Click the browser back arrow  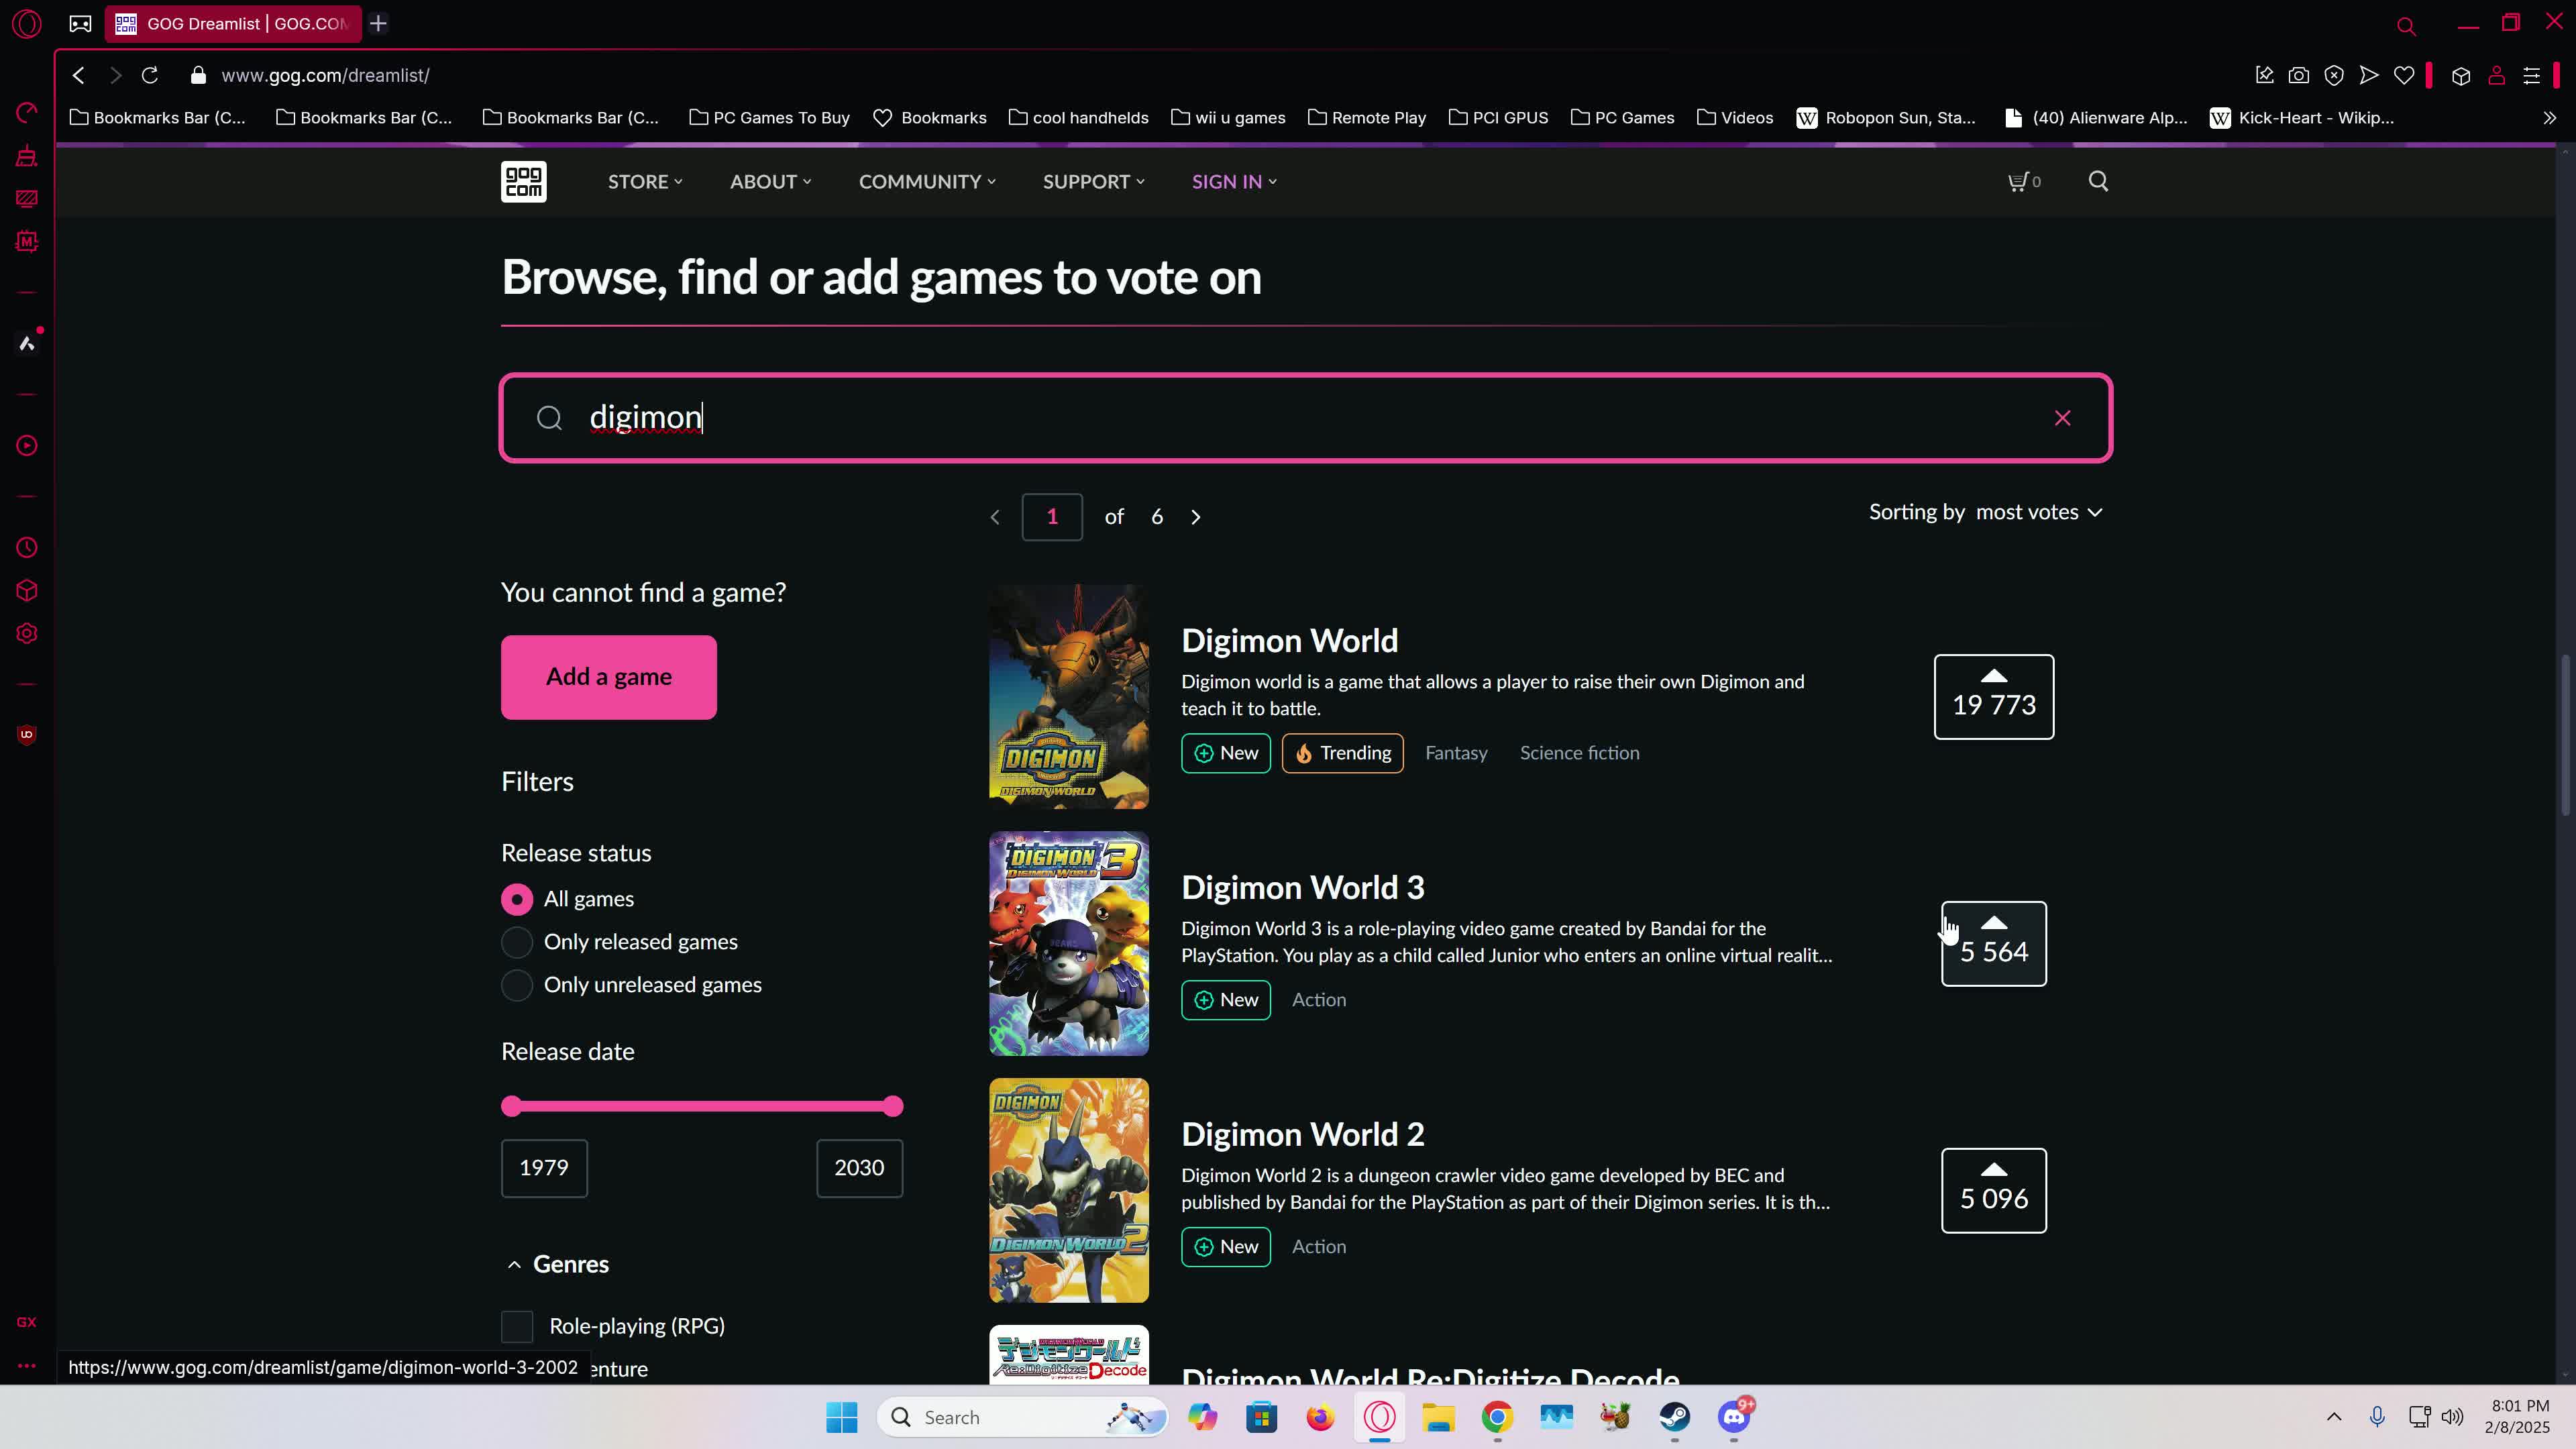(79, 75)
